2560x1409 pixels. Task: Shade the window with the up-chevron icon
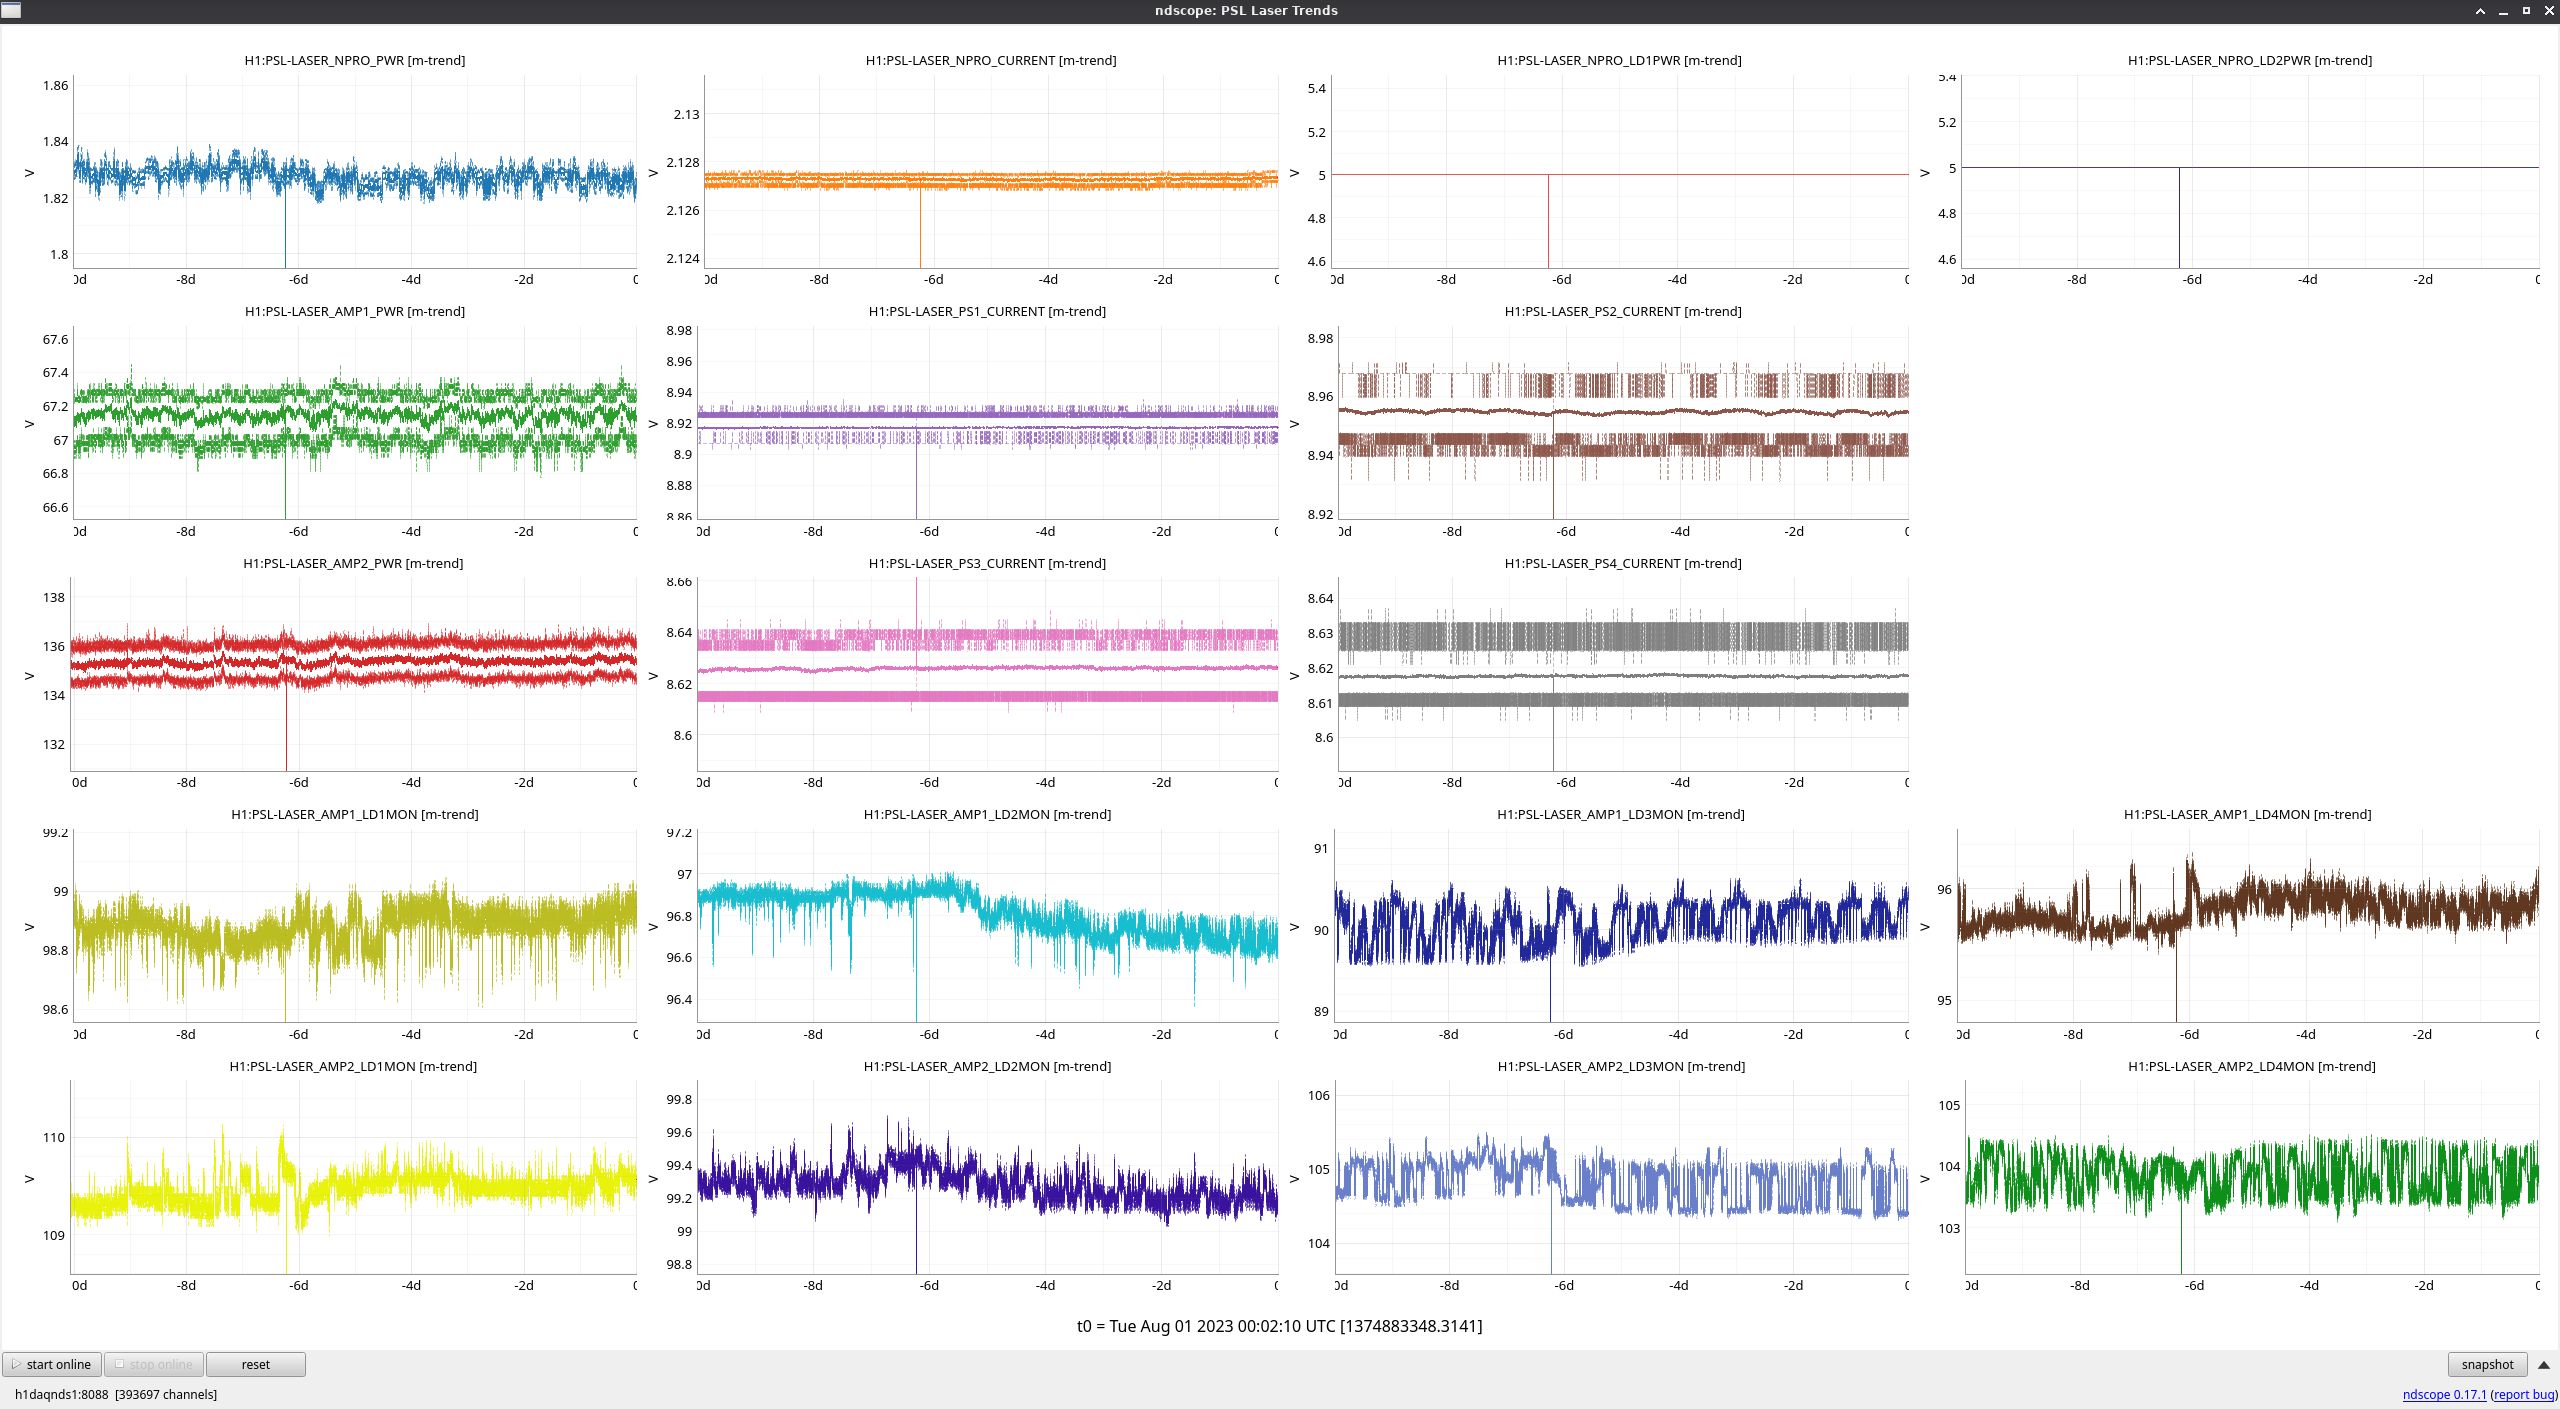pos(2480,11)
